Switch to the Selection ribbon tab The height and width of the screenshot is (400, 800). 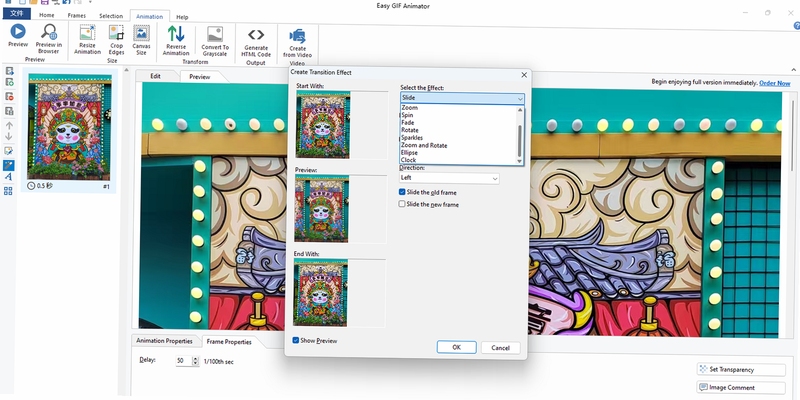(x=111, y=16)
